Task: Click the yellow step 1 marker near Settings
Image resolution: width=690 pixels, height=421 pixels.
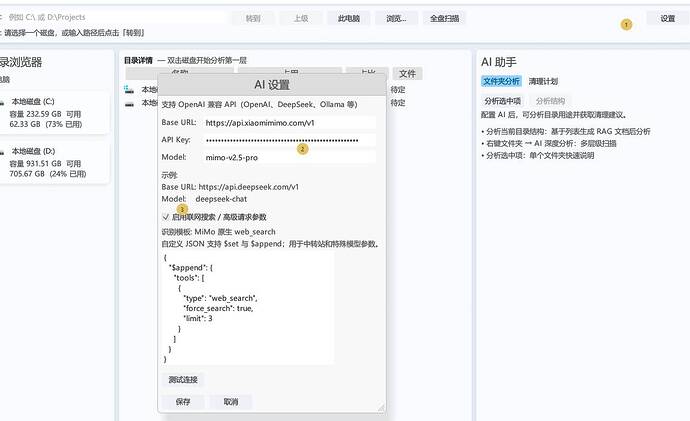Action: coord(626,25)
